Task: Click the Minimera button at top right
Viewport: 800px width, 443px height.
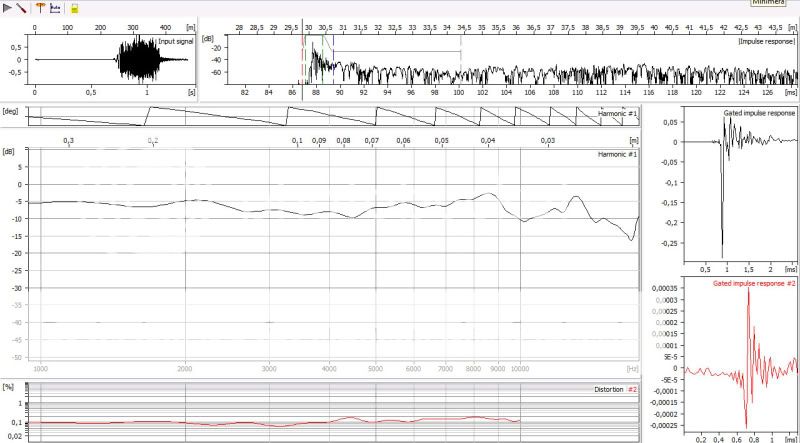Action: (x=768, y=3)
